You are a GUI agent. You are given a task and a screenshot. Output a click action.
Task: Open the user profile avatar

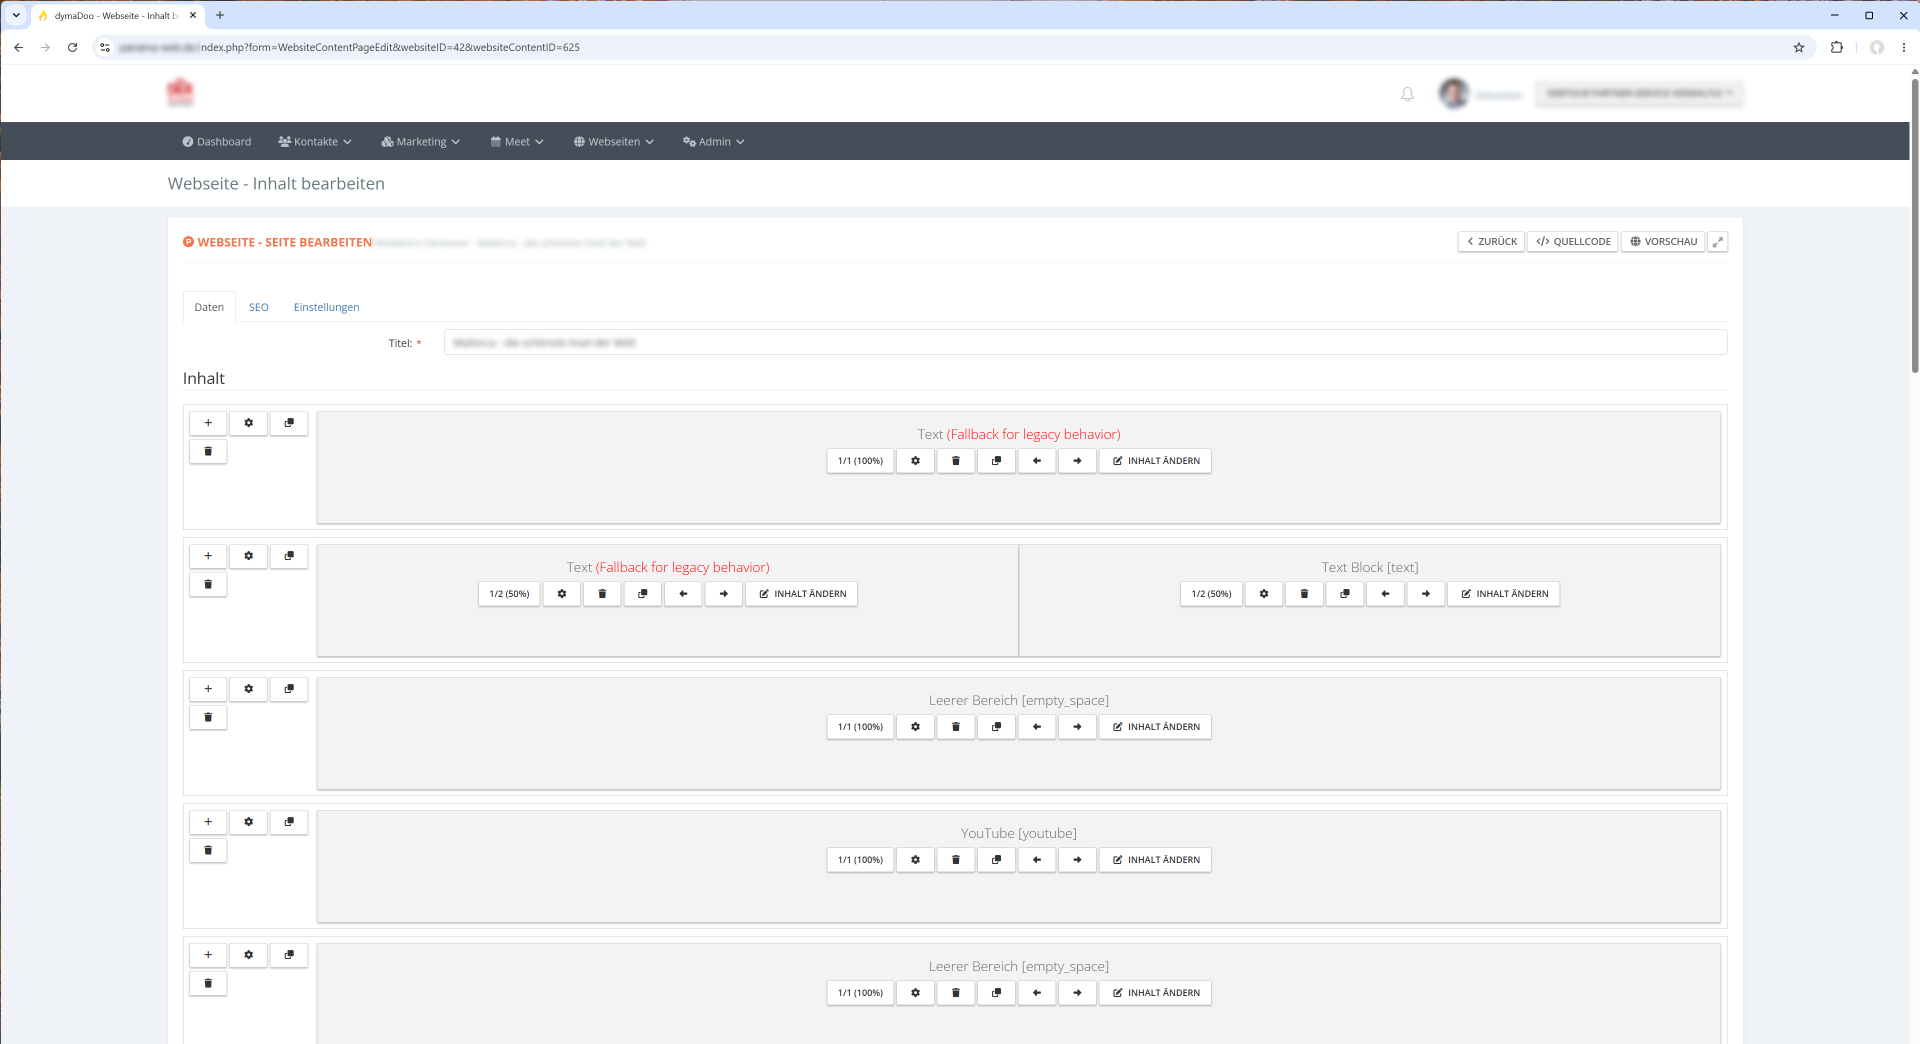[x=1454, y=93]
